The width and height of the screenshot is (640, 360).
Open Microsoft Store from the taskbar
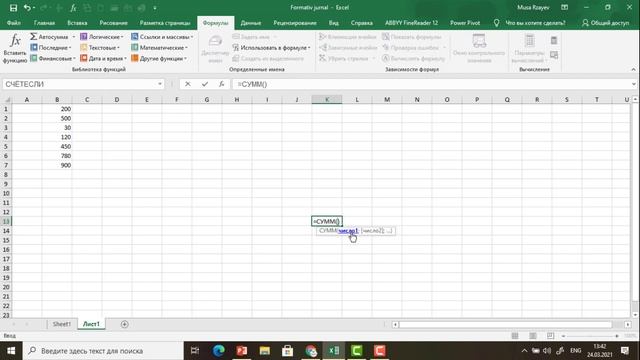coord(288,351)
